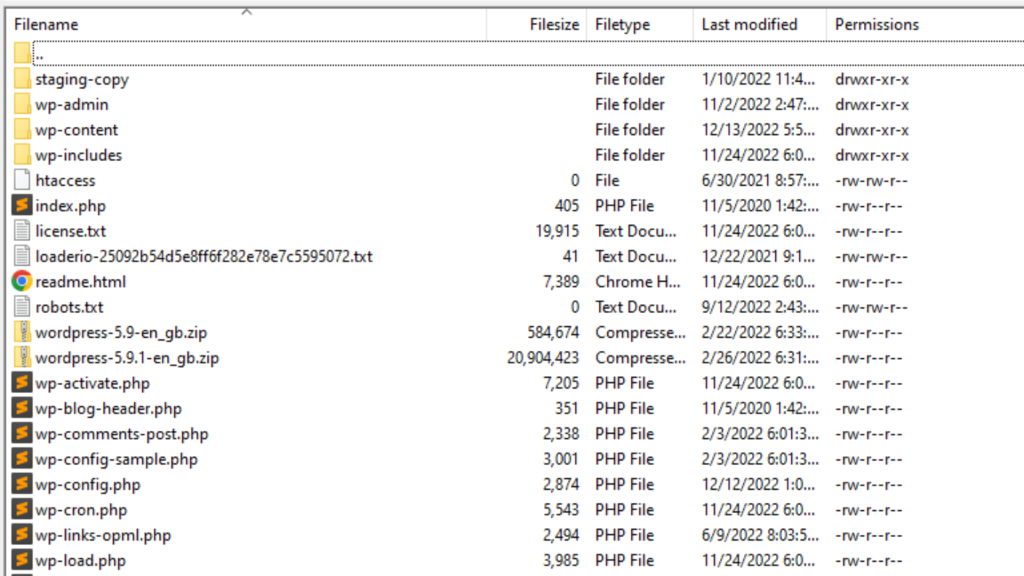Click the wp-config-sample.php file icon
Viewport: 1024px width, 576px height.
22,459
